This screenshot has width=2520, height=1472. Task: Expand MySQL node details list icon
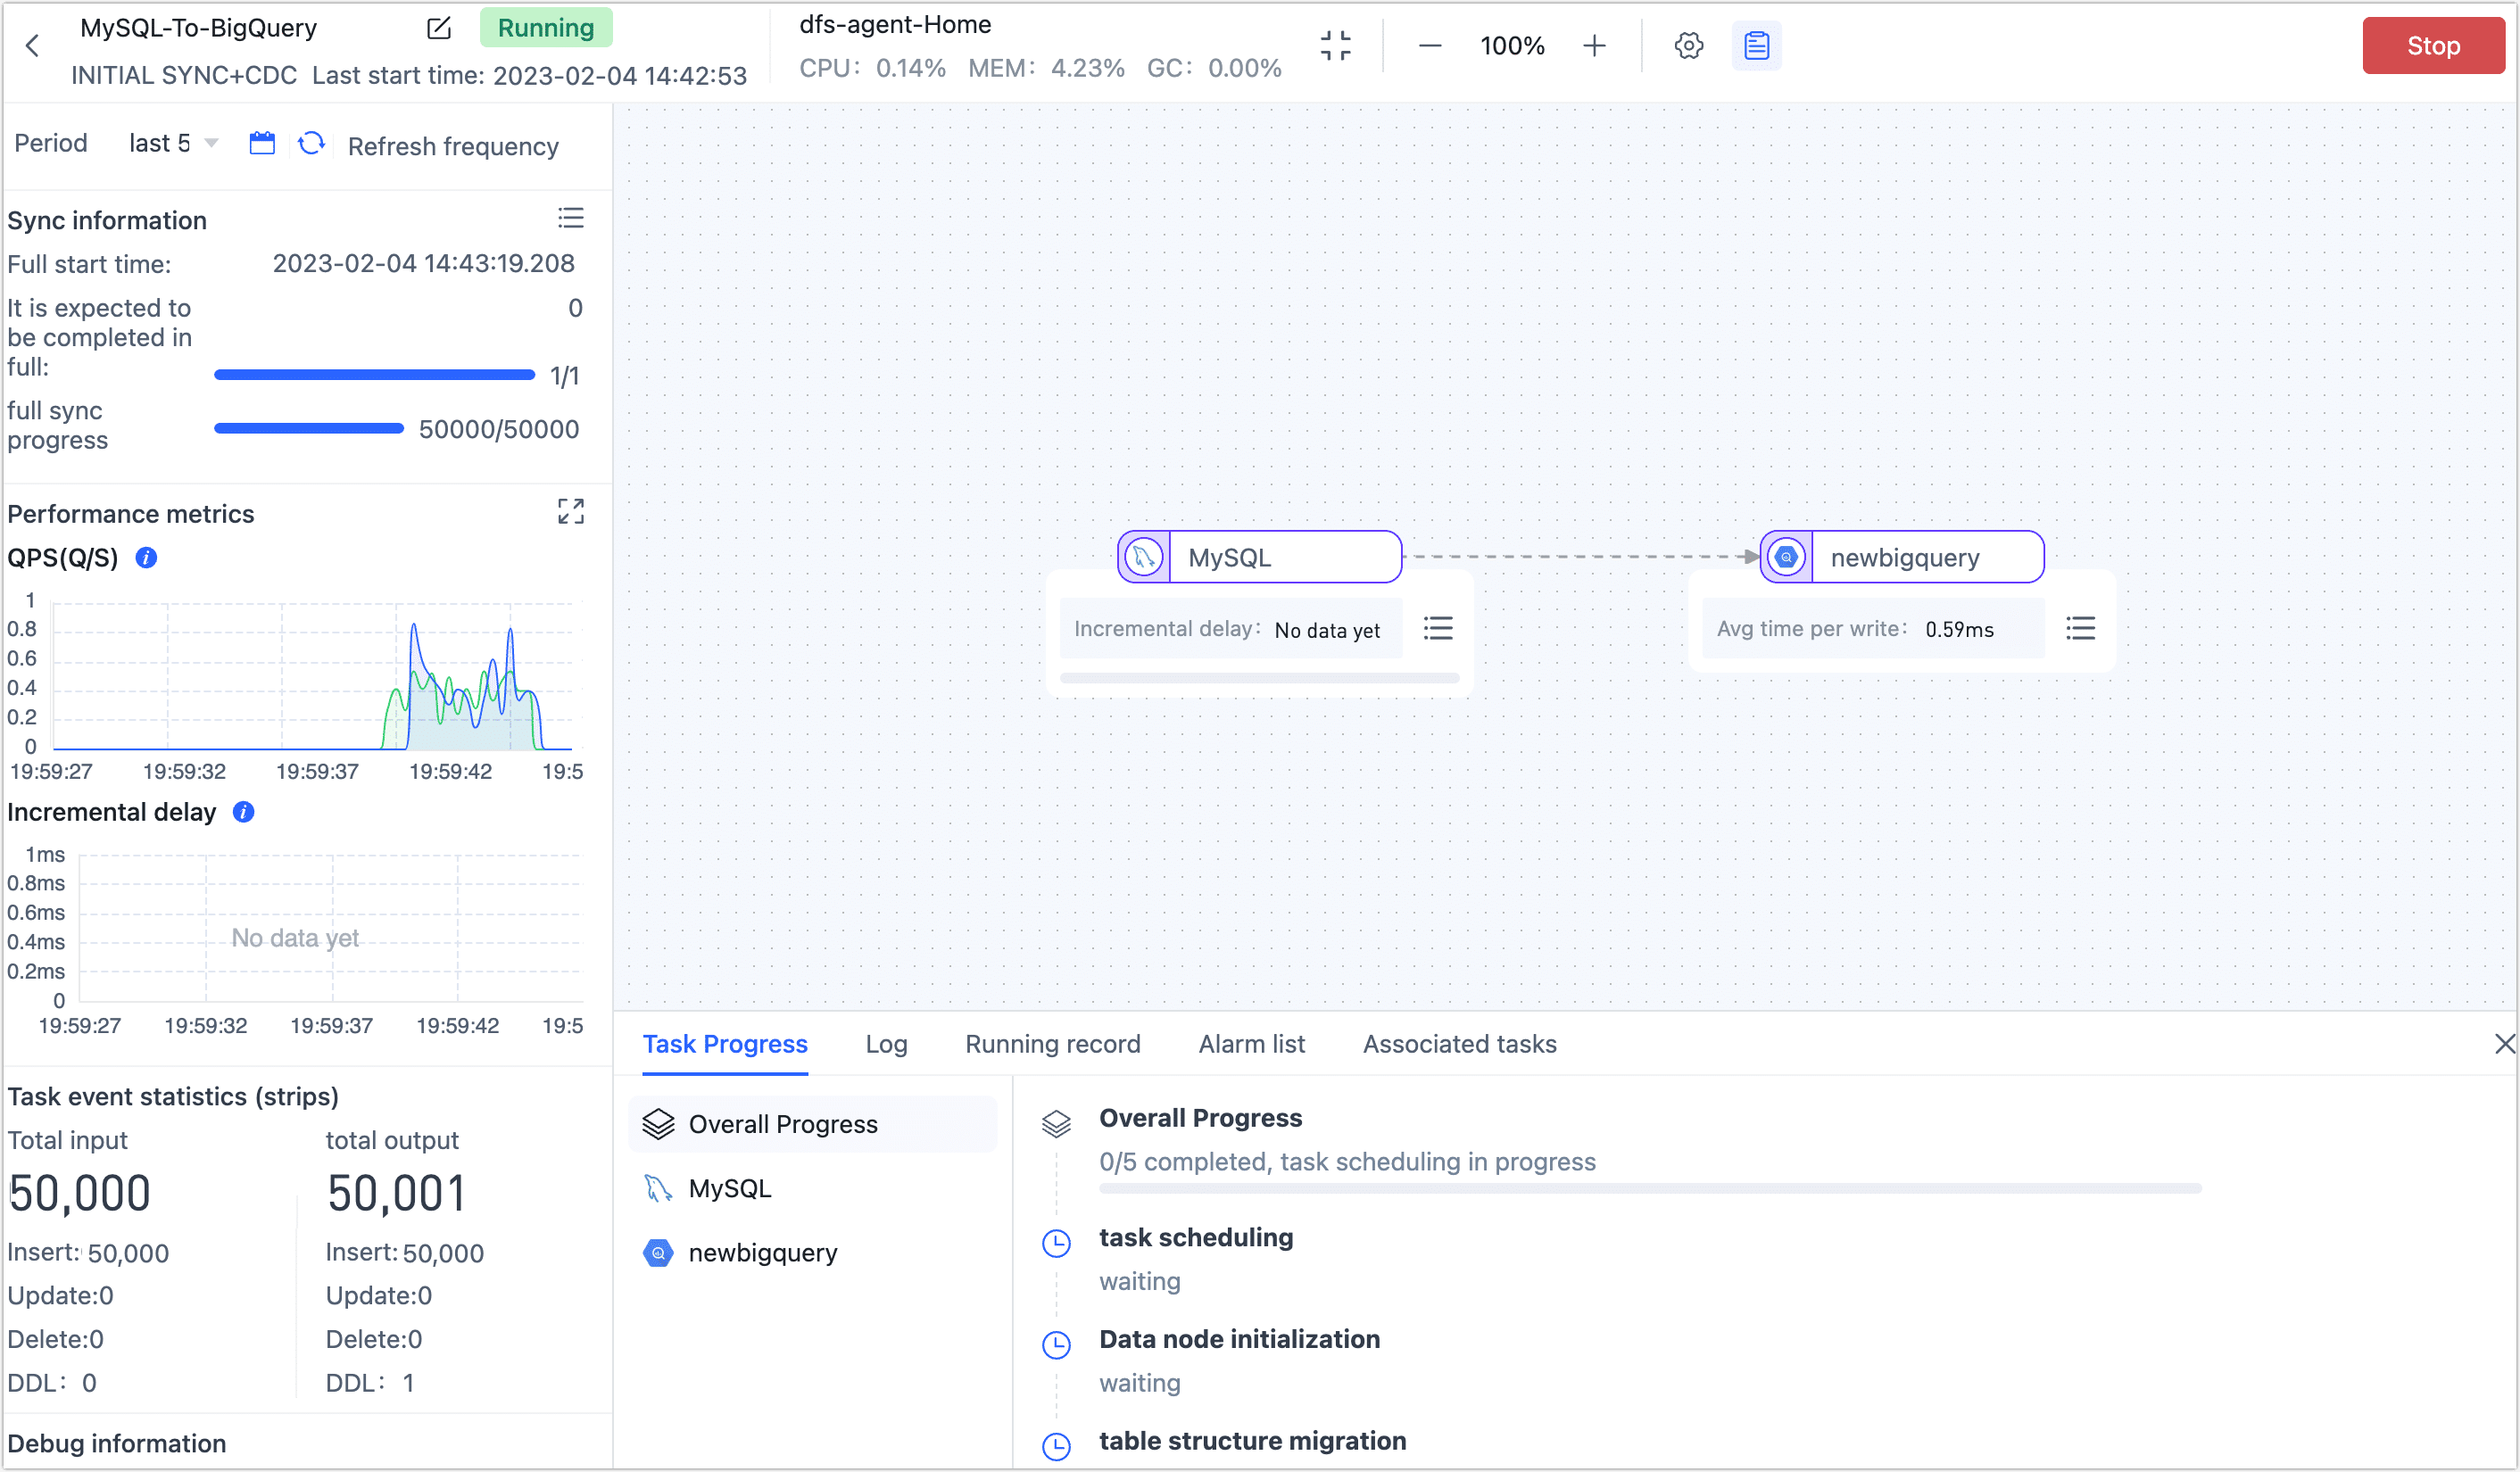point(1437,628)
